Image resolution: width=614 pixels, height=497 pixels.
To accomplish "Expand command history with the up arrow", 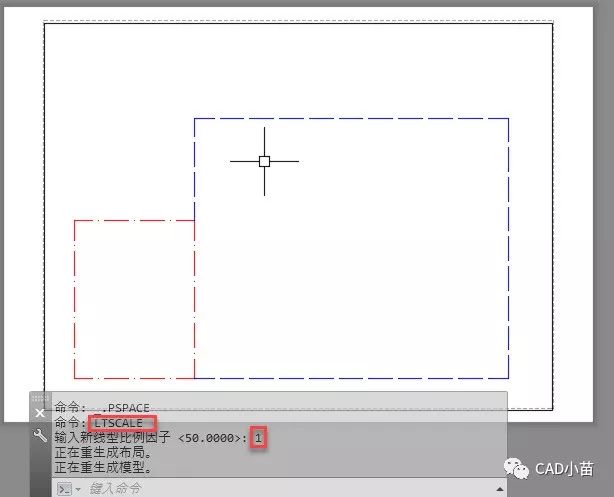I will click(x=497, y=488).
